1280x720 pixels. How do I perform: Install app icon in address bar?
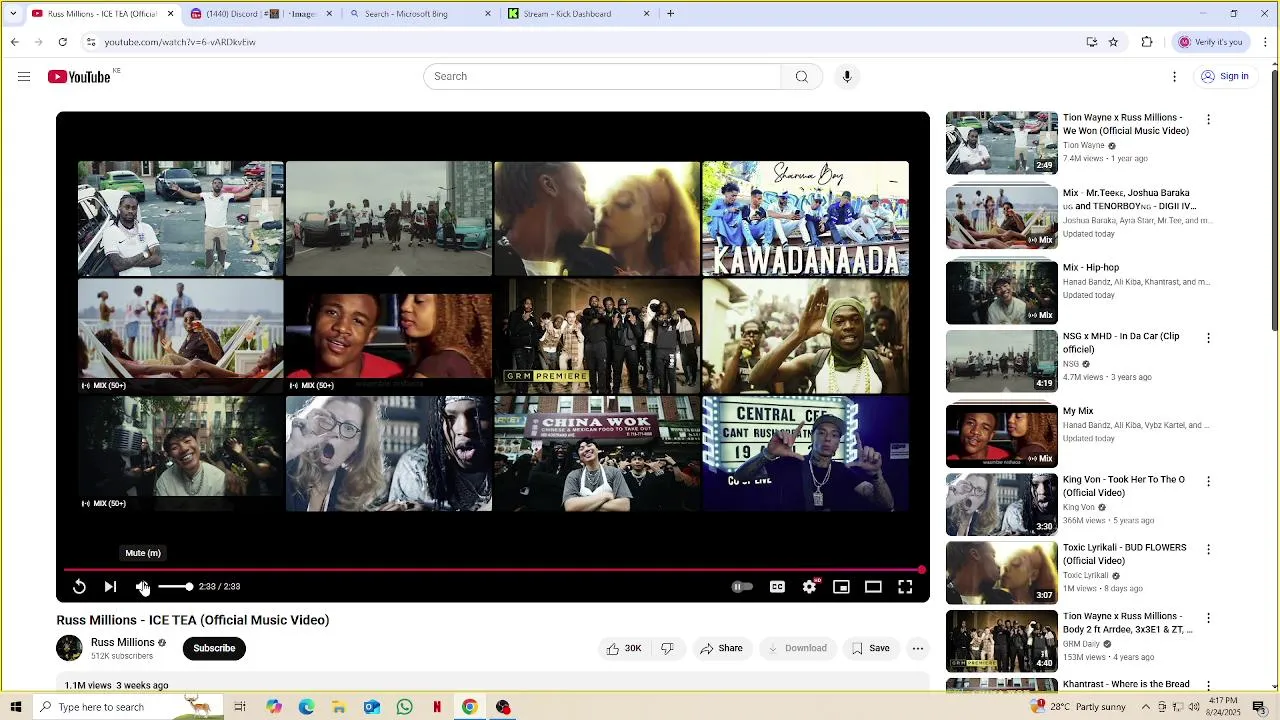(x=1092, y=42)
